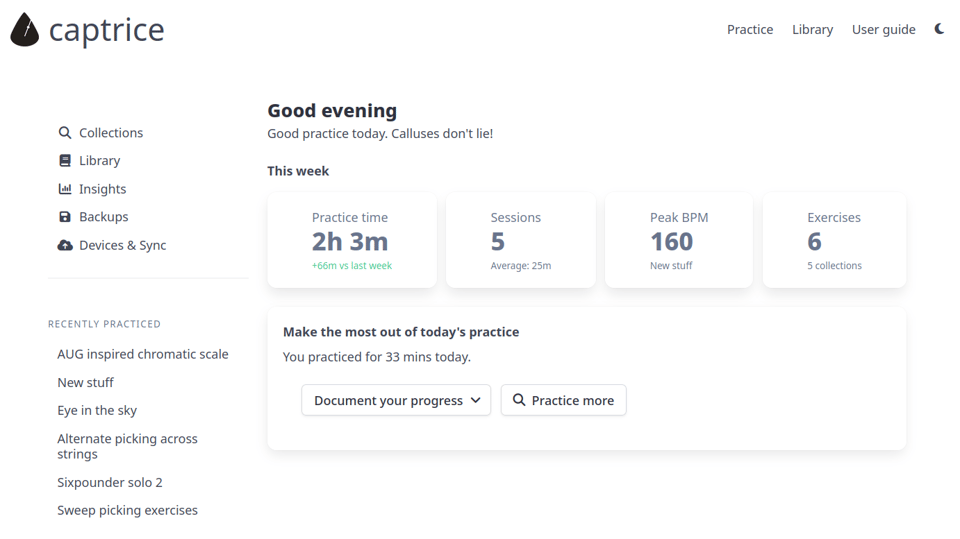
Task: Open AUG inspired chromatic scale exercise
Action: tap(143, 354)
